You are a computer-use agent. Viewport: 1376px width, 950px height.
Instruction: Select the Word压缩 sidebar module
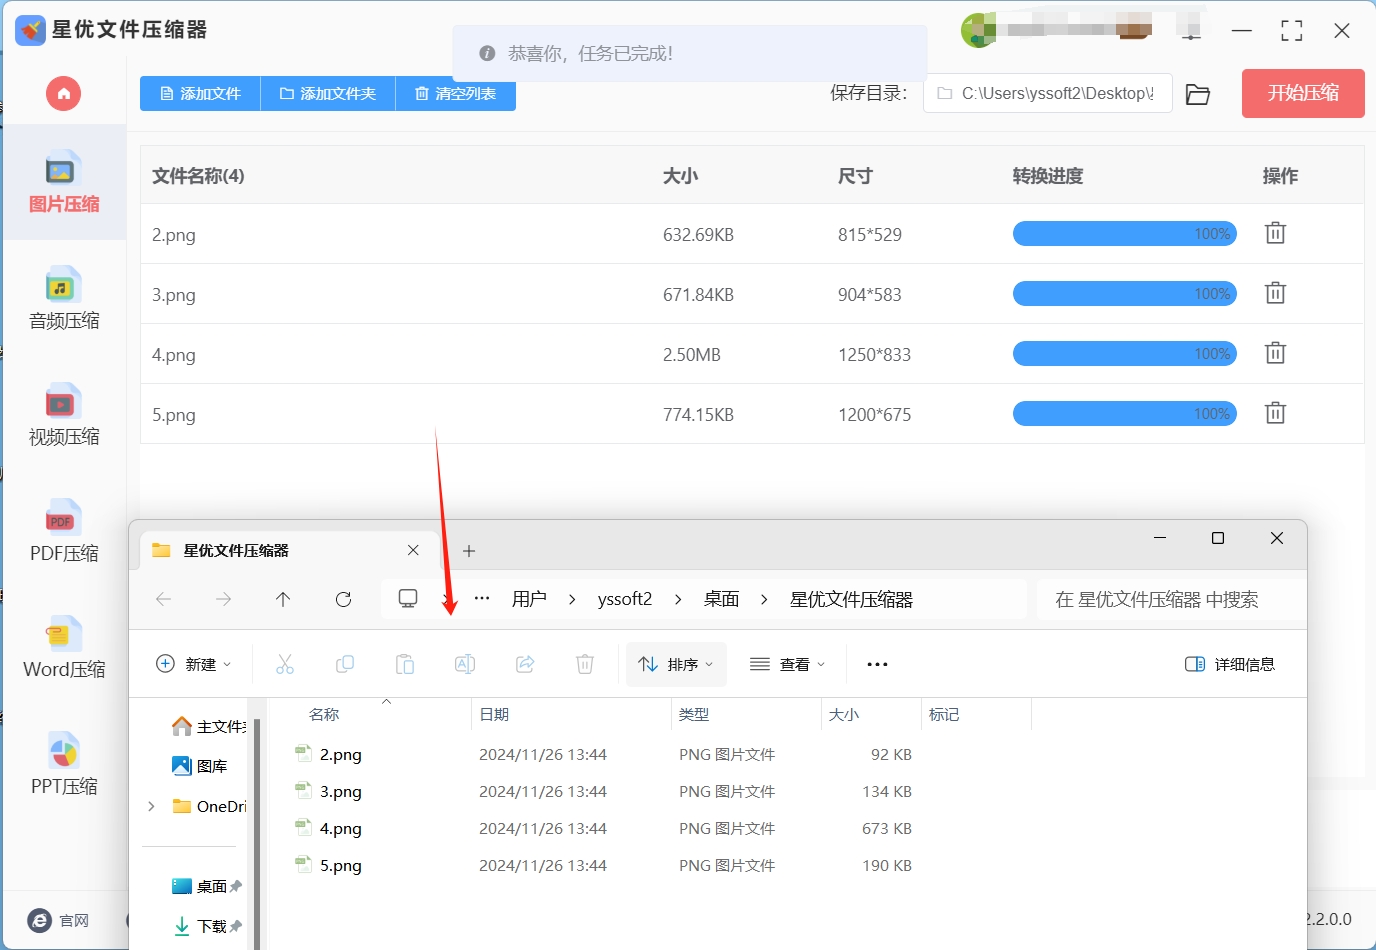64,648
